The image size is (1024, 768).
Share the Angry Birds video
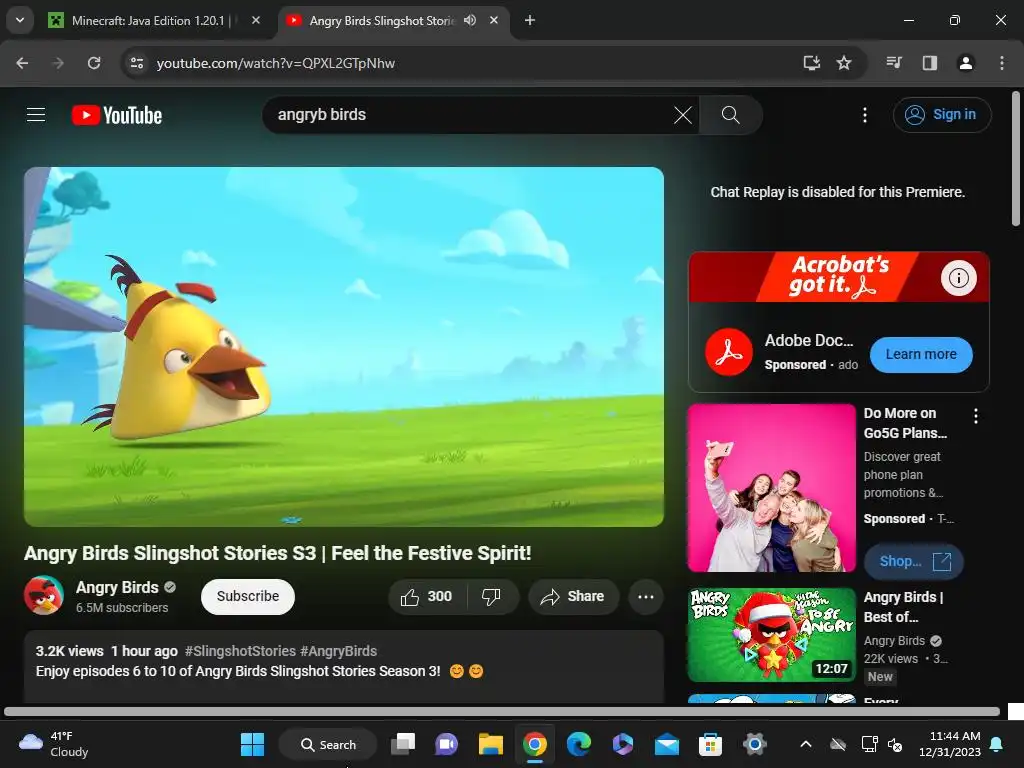tap(573, 596)
